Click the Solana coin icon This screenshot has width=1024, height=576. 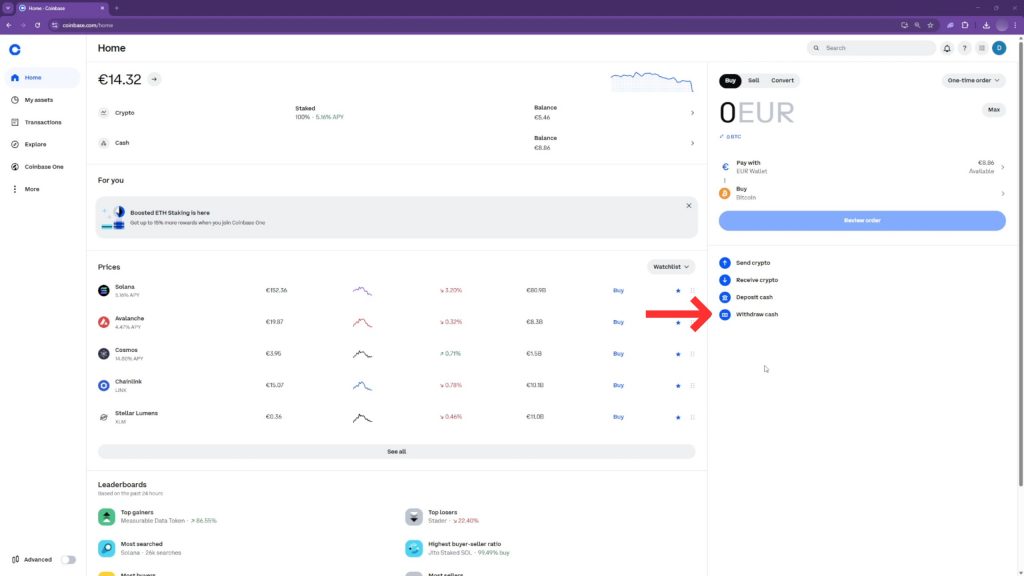point(104,291)
